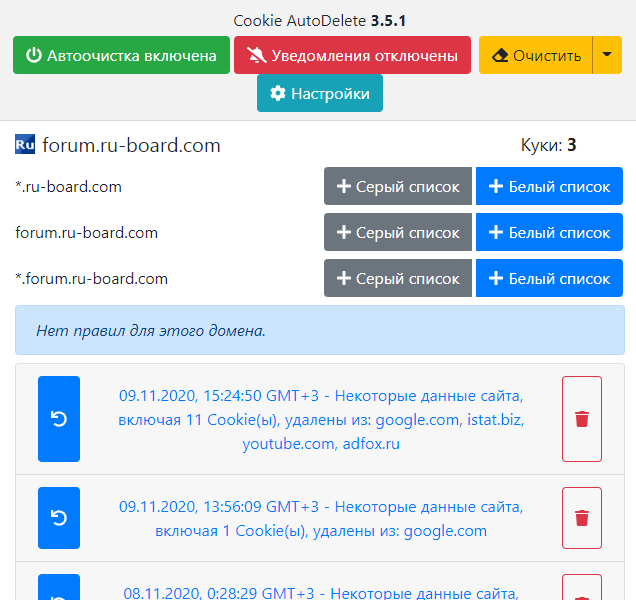This screenshot has width=636, height=600.
Task: Click the forum.ru-board.com heading
Action: 131,145
